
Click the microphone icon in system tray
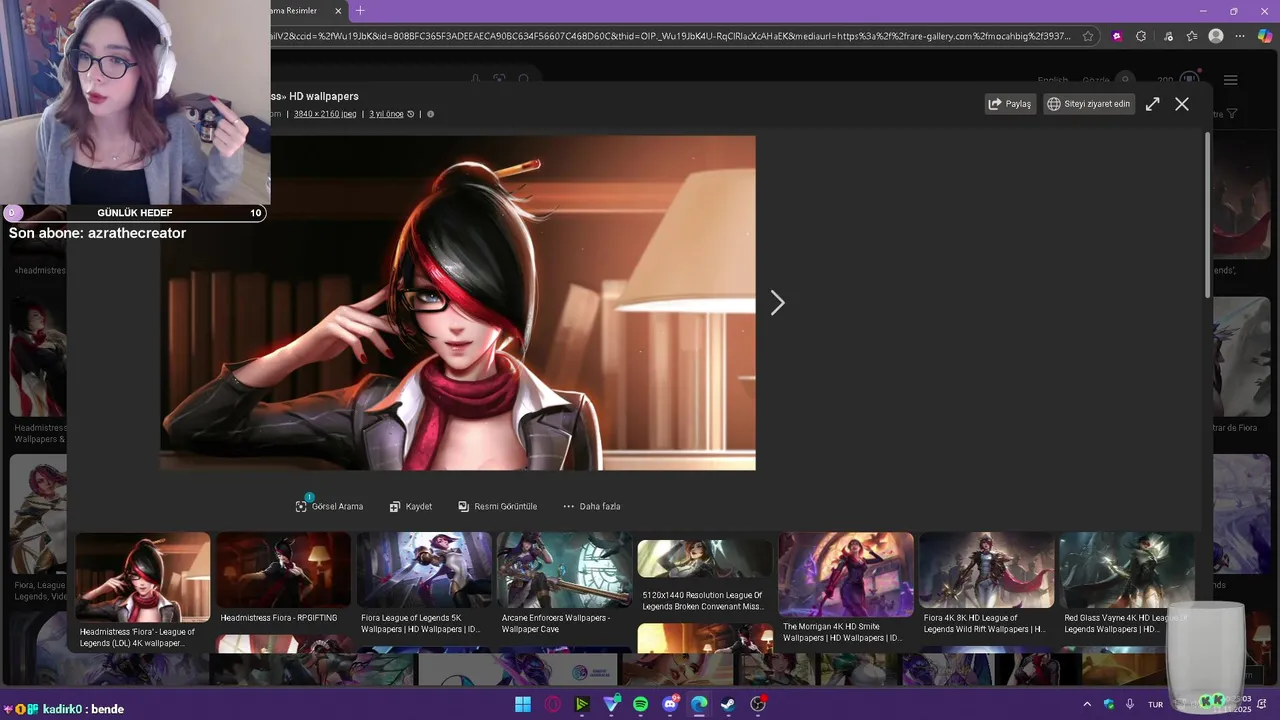1130,704
